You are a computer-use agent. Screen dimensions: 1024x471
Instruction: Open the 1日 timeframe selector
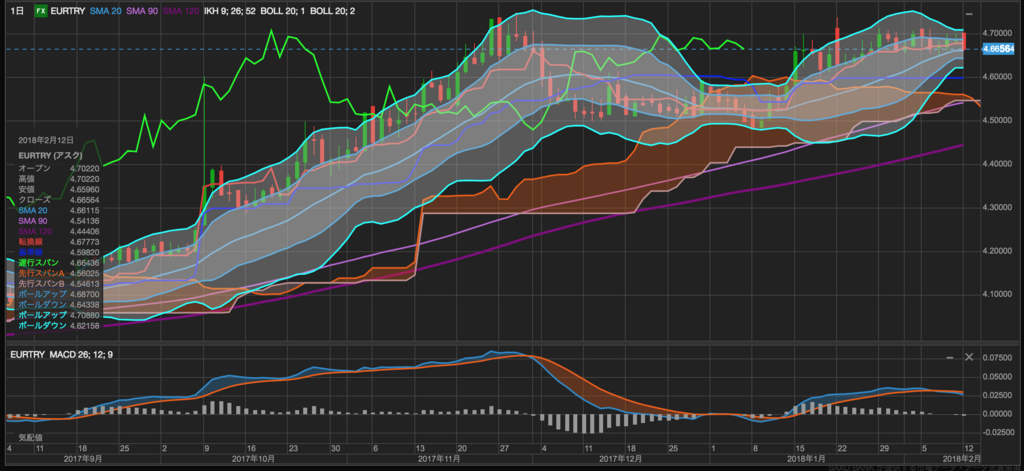(x=18, y=11)
